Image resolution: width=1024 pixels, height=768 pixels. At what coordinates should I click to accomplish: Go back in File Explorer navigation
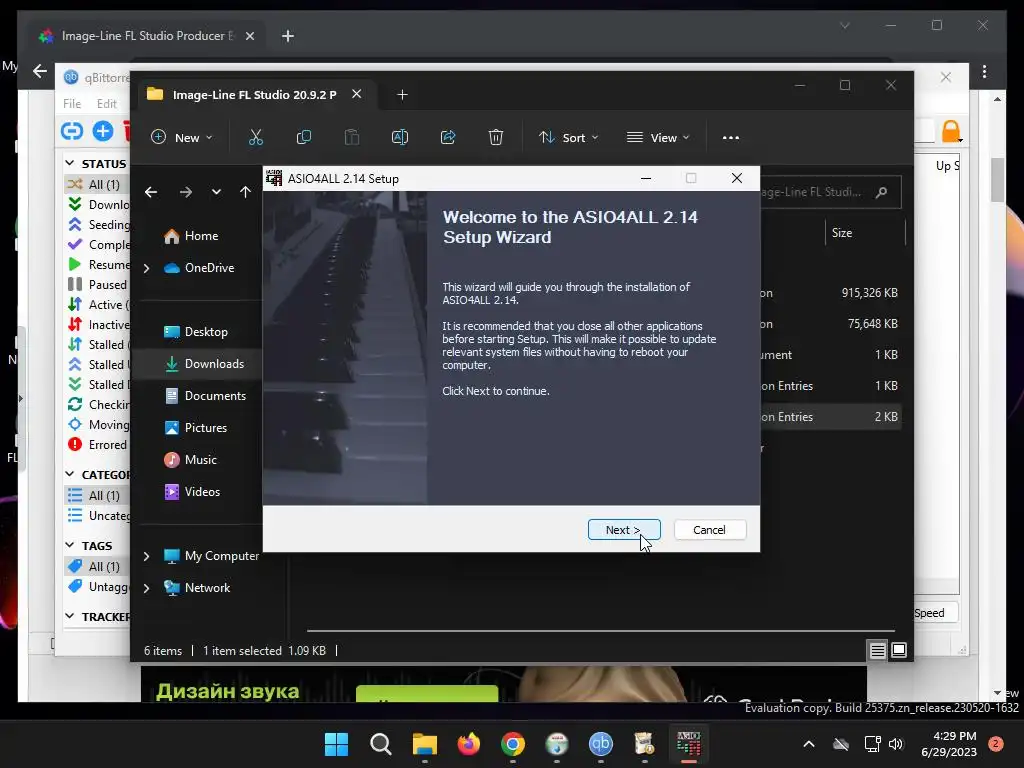[x=151, y=192]
